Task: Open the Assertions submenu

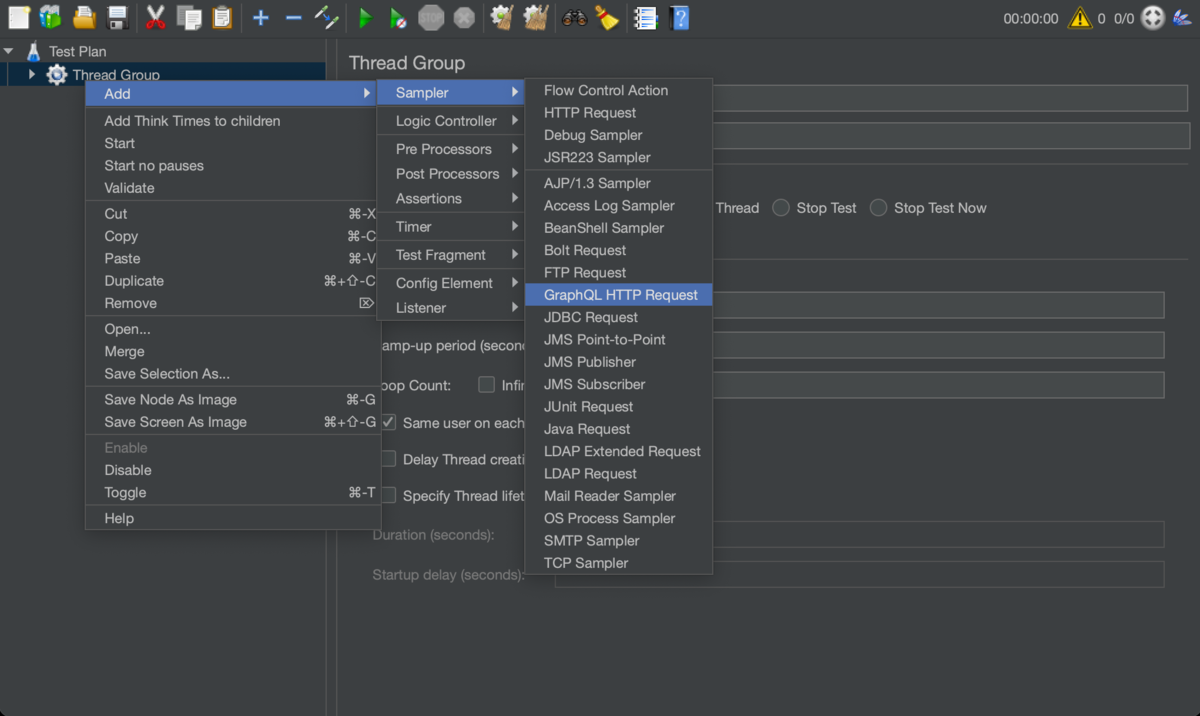Action: coord(451,199)
